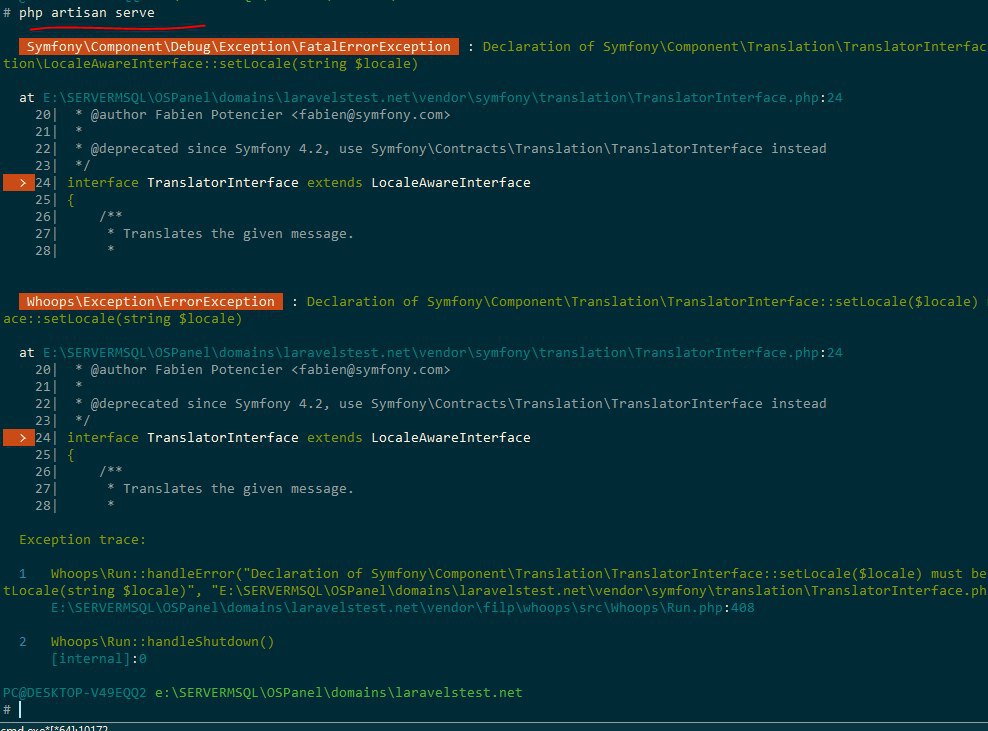The image size is (988, 731).
Task: Click the PC@DESKTOP-V49EQQ2 prompt username
Action: [x=75, y=693]
